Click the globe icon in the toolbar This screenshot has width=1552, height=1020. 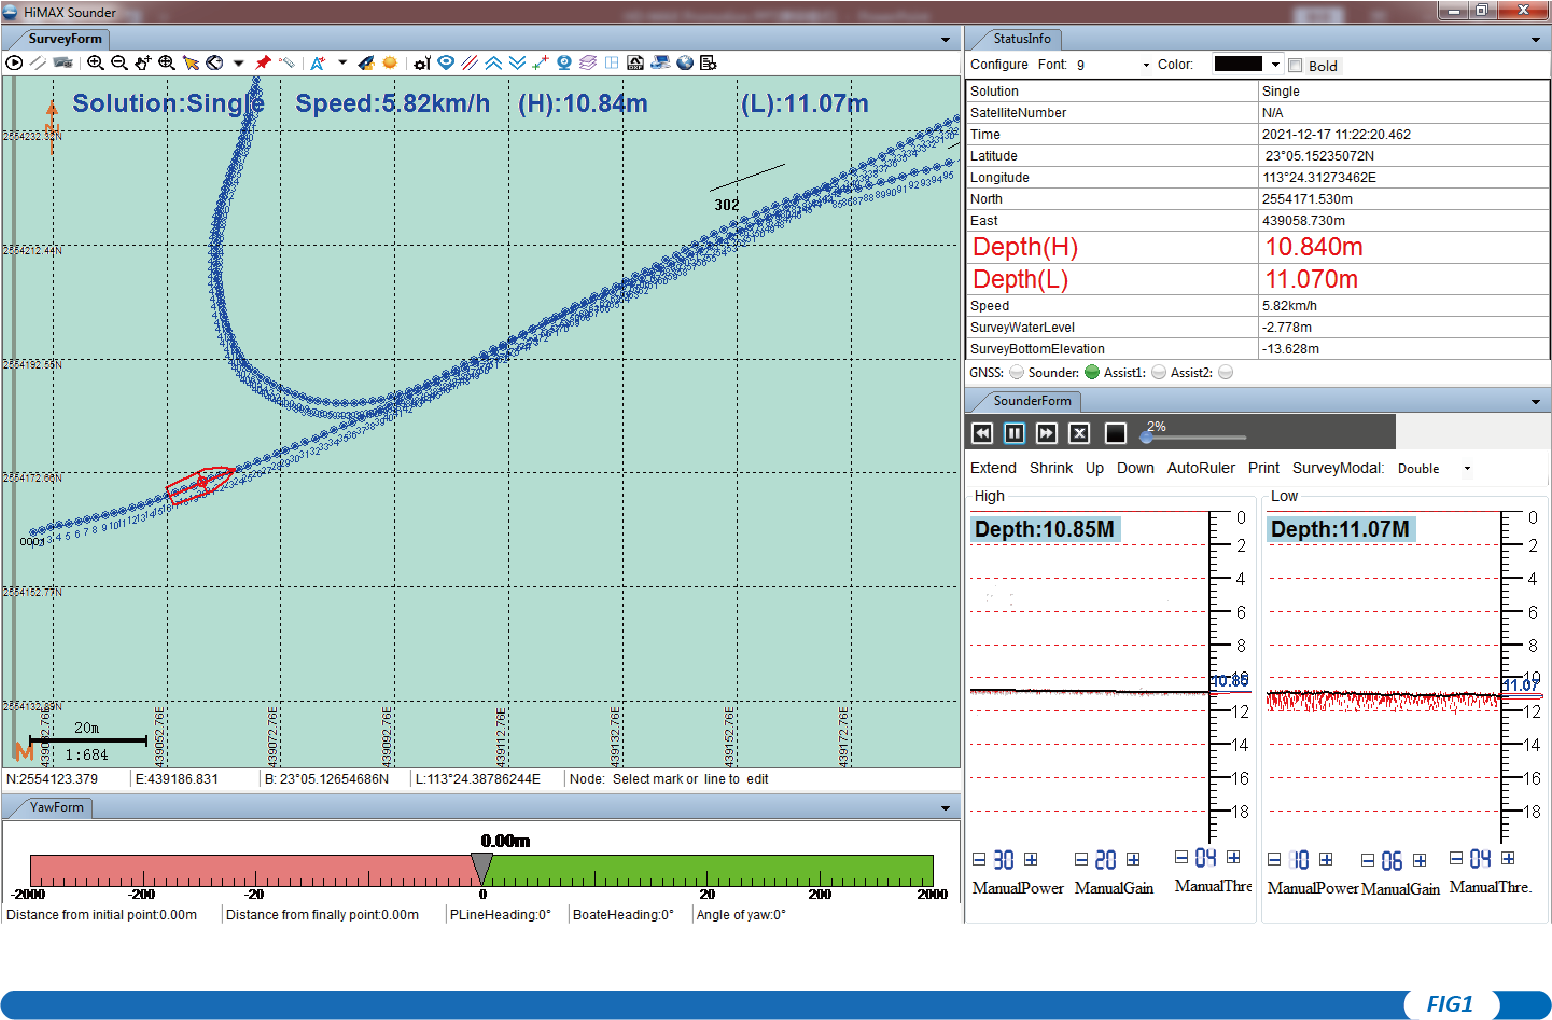point(685,62)
